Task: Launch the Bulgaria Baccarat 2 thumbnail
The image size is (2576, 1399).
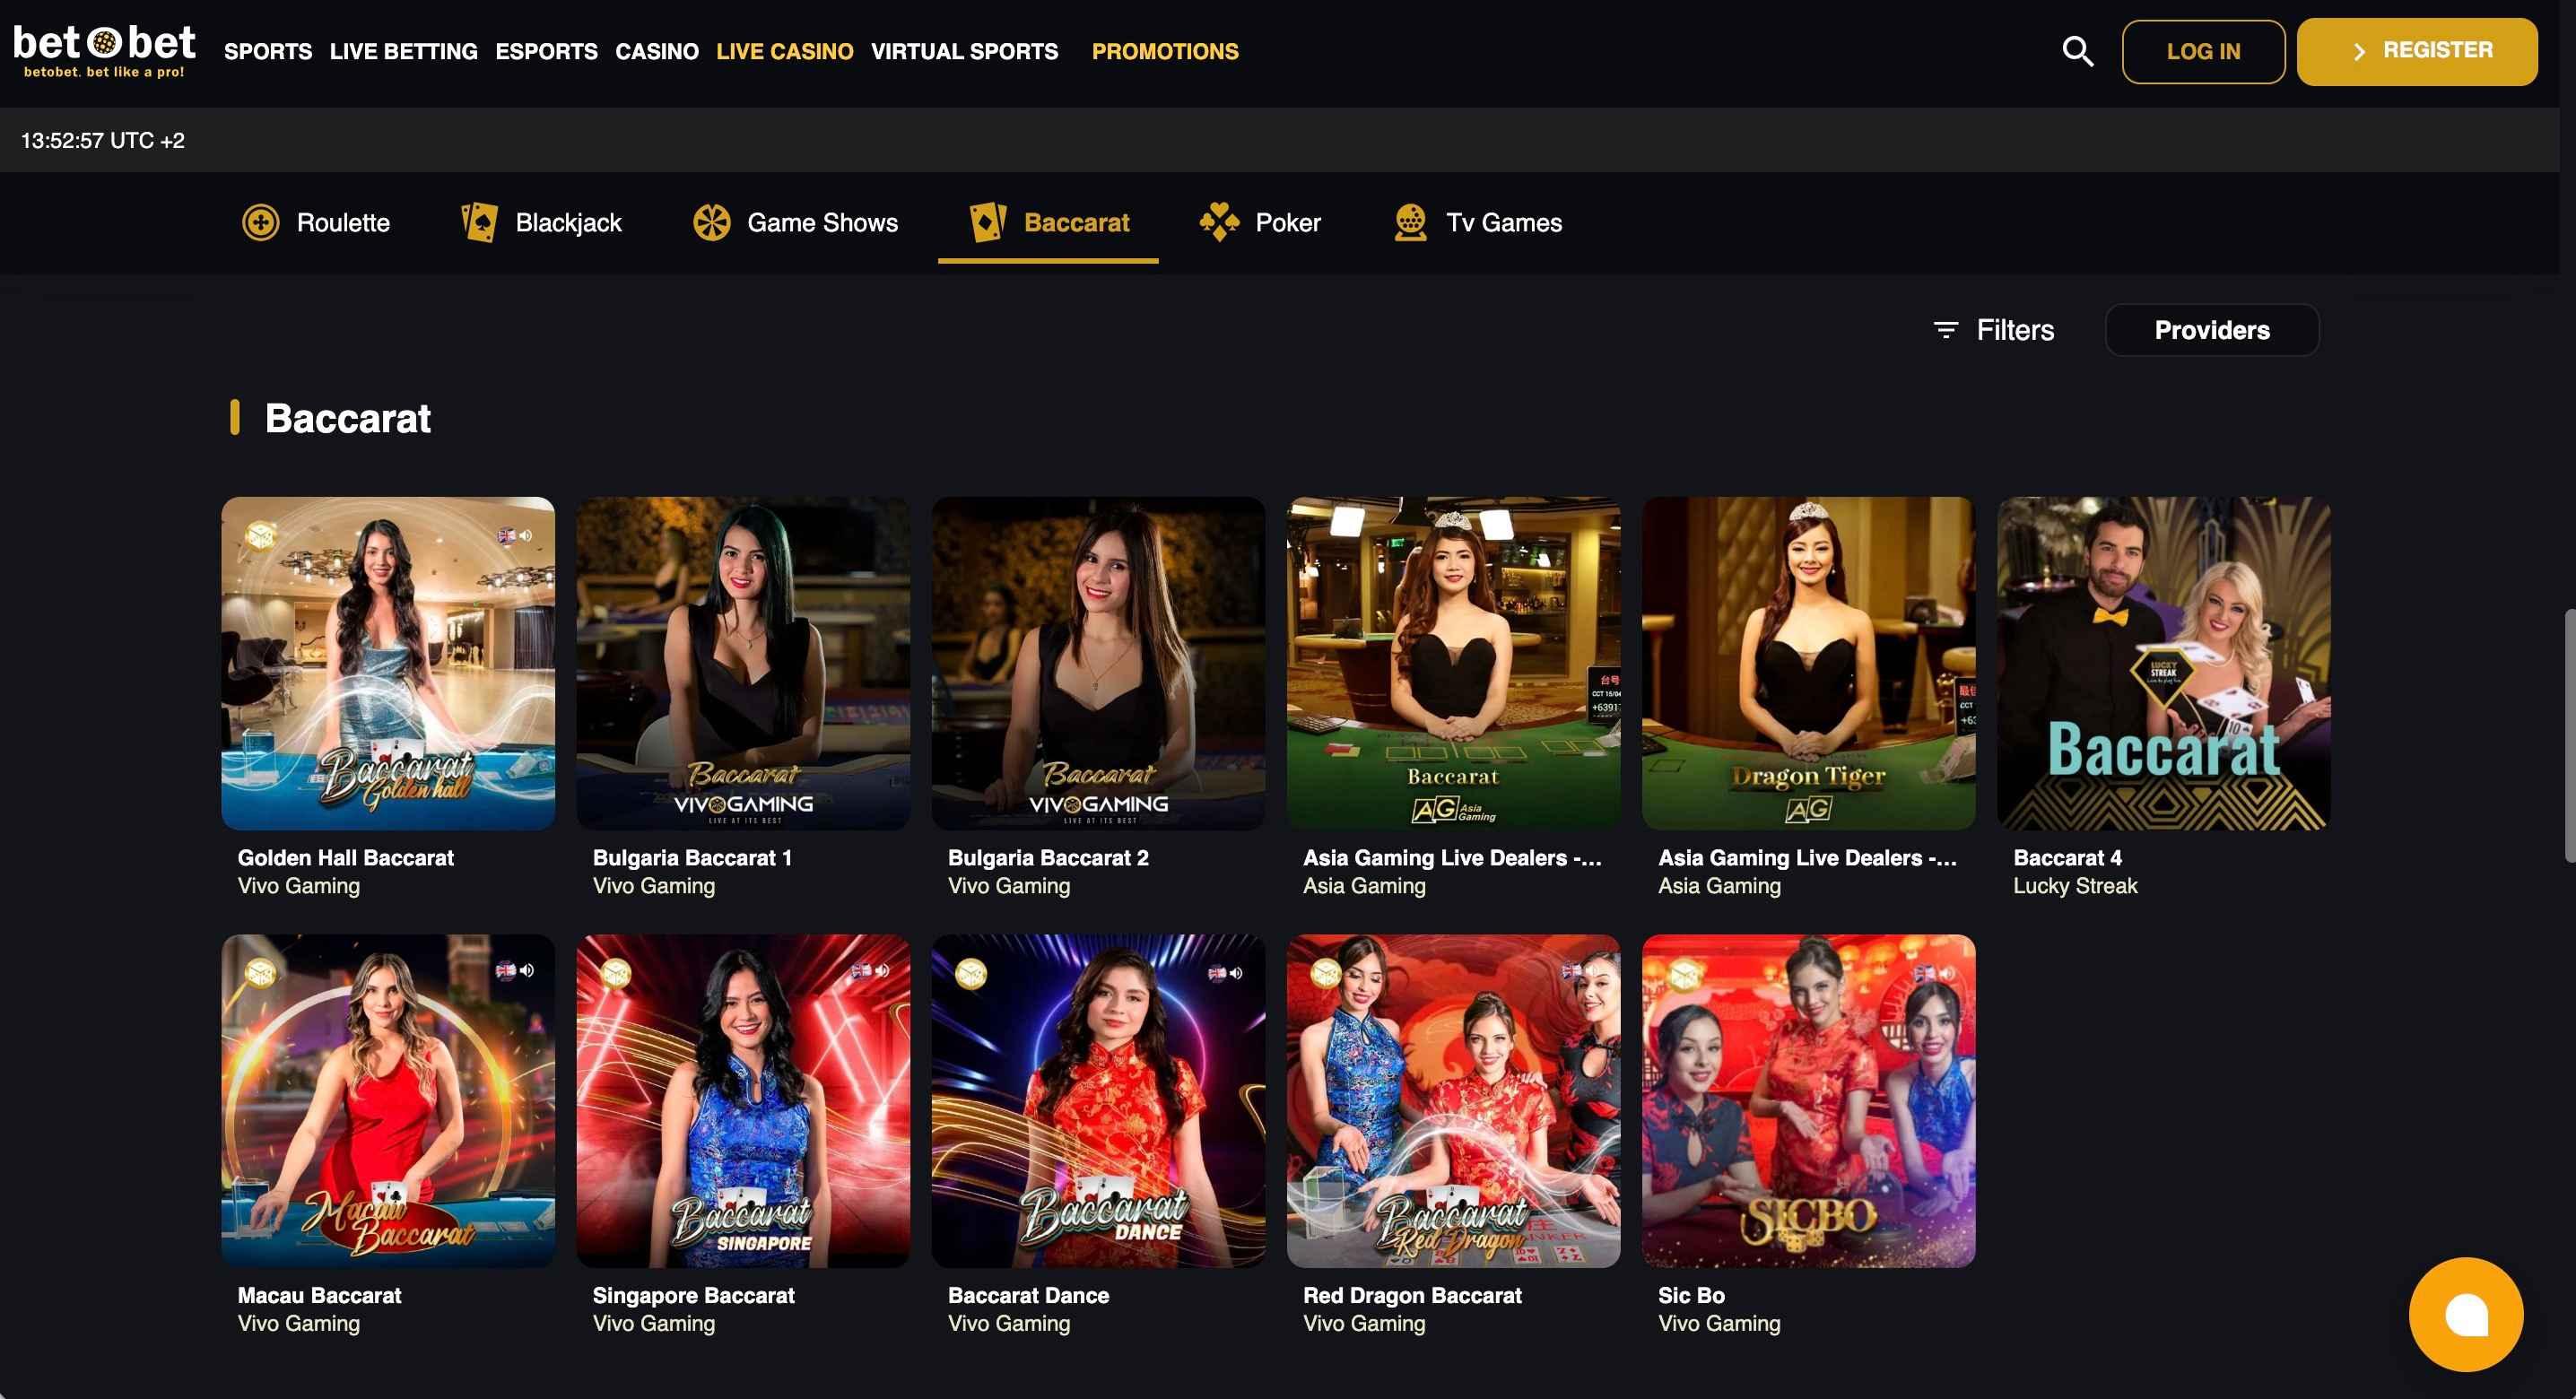Action: pos(1098,663)
